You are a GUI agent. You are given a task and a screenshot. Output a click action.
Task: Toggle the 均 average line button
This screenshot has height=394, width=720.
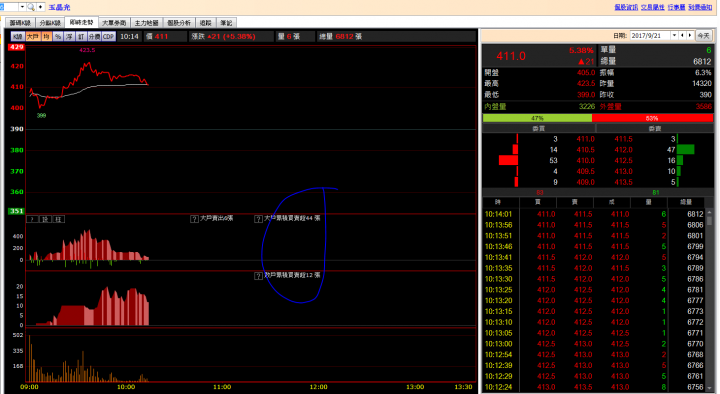click(x=46, y=36)
